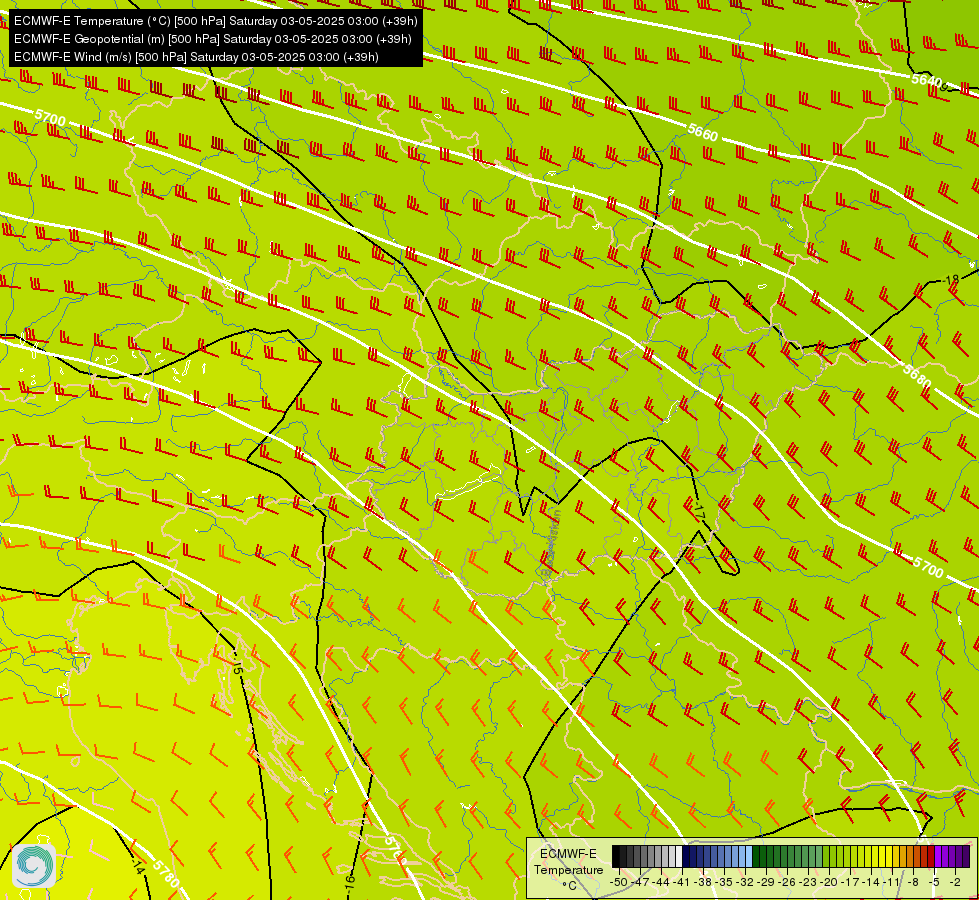Click the darkest purple swatch ending the legend
The image size is (979, 900).
coord(966,856)
